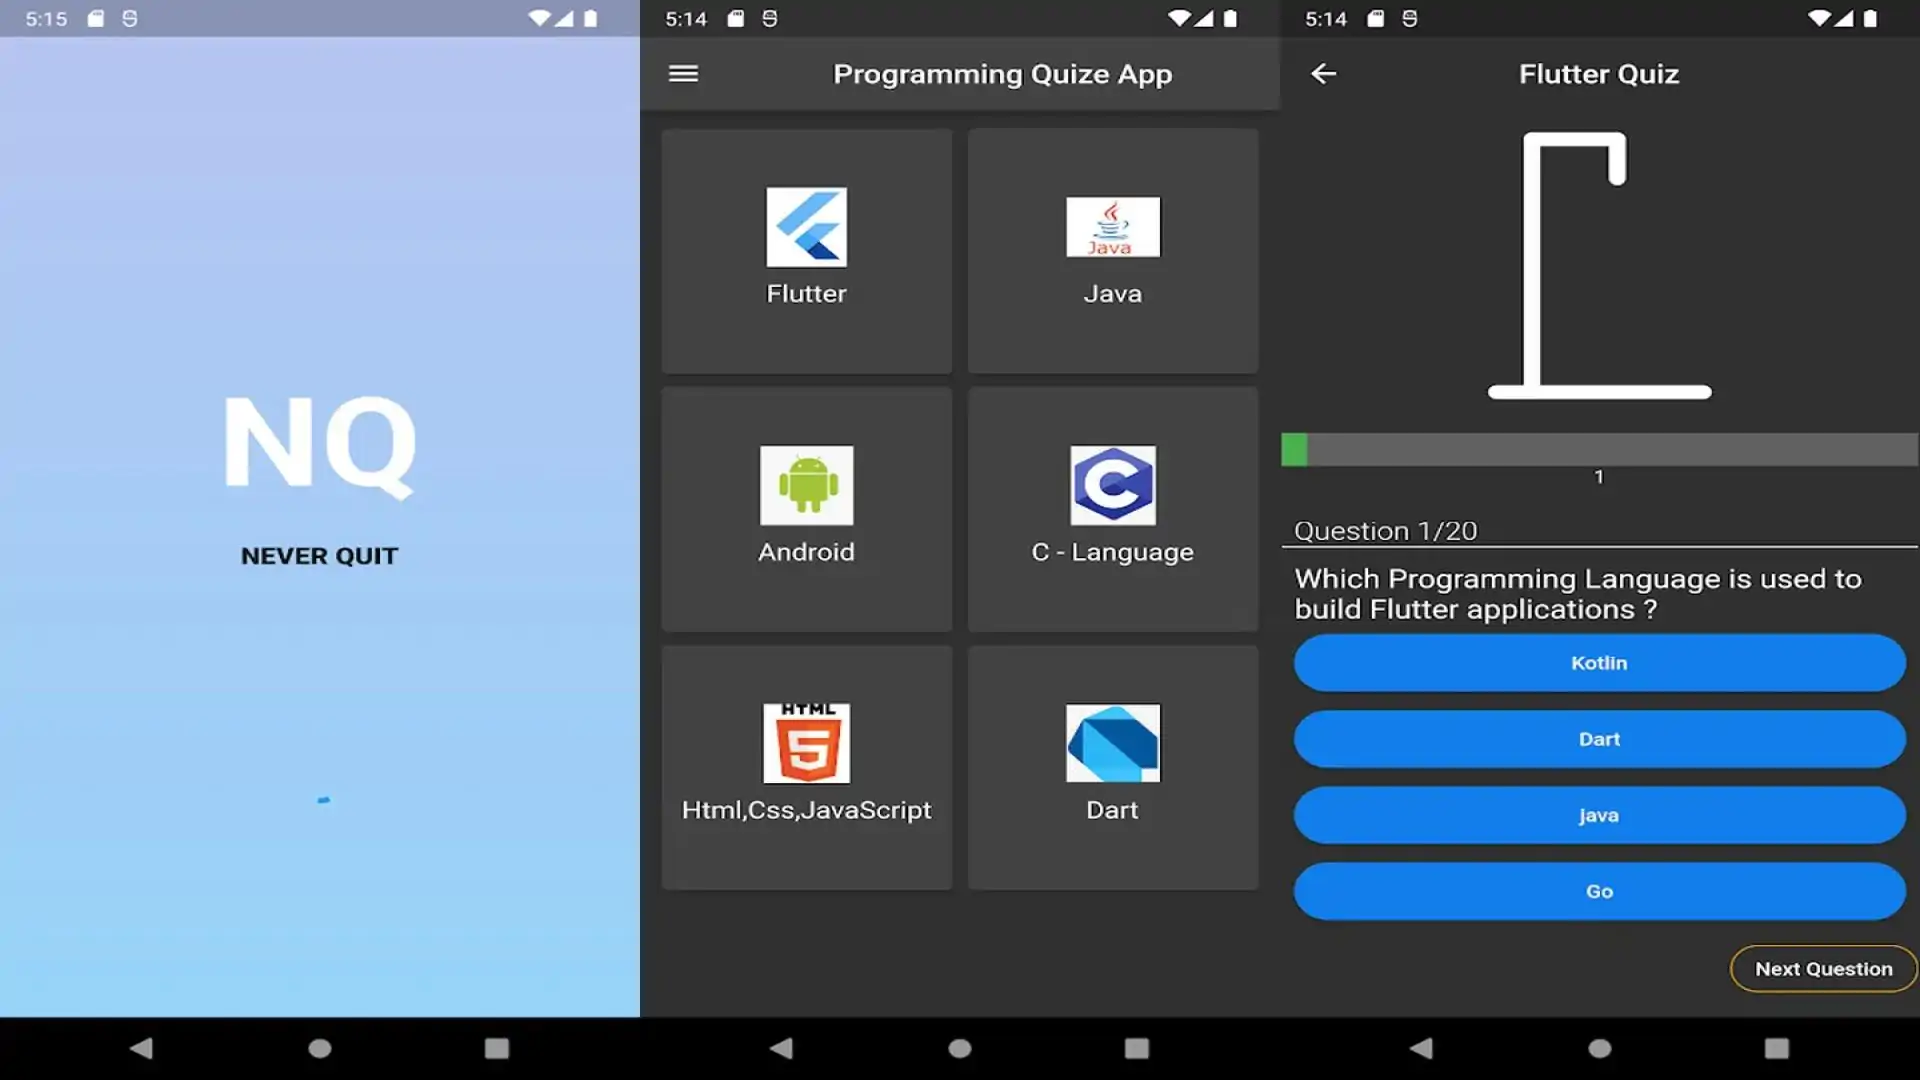Image resolution: width=1920 pixels, height=1080 pixels.
Task: Tap the Android back button below Flutter Quiz
Action: point(1421,1048)
